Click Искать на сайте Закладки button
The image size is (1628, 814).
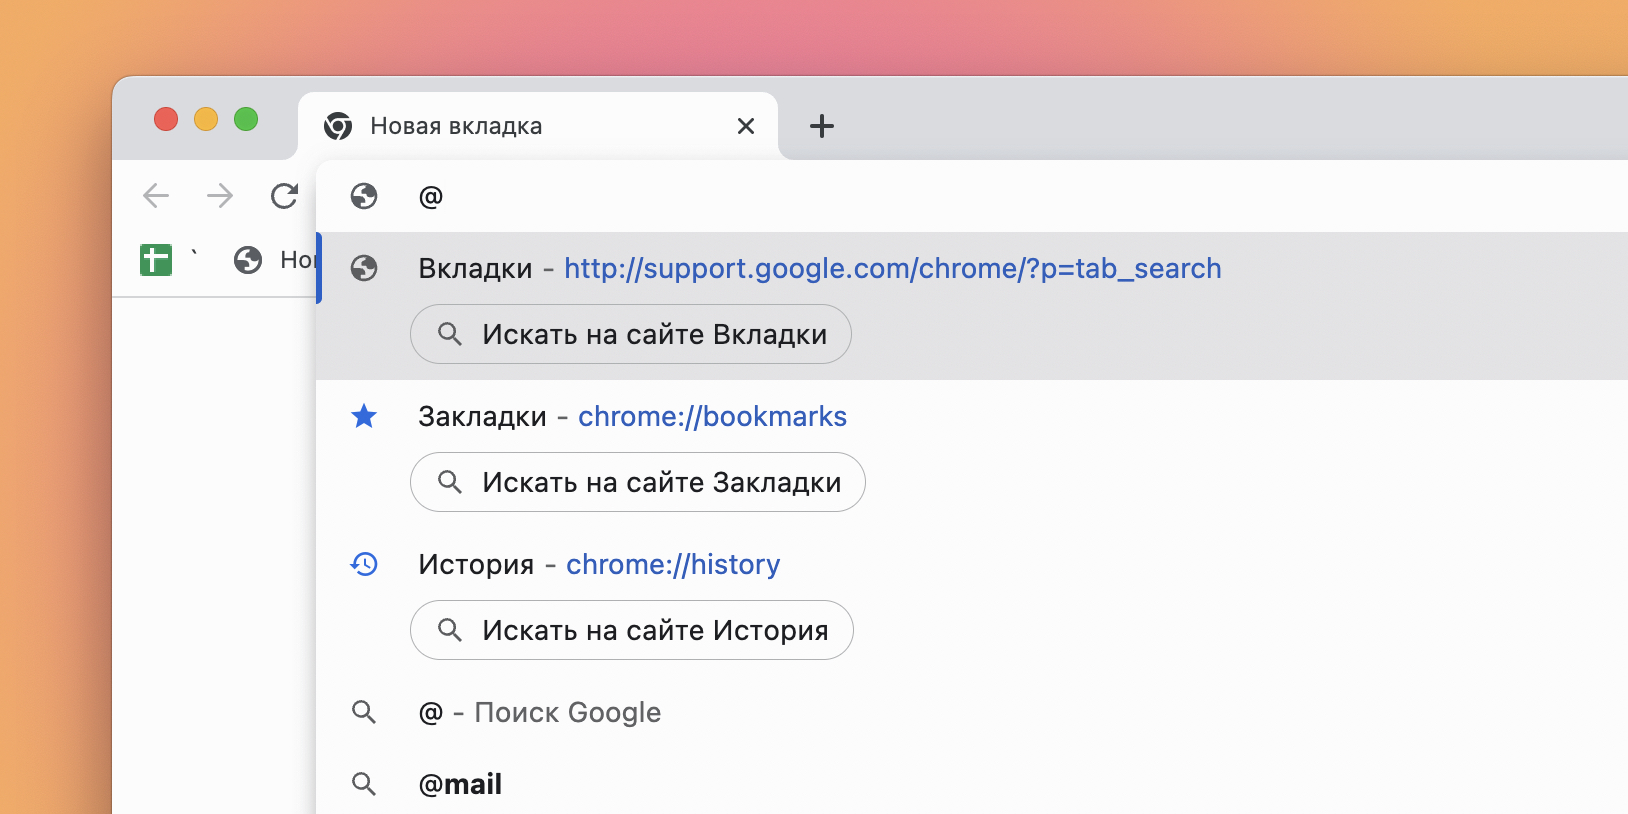[638, 482]
